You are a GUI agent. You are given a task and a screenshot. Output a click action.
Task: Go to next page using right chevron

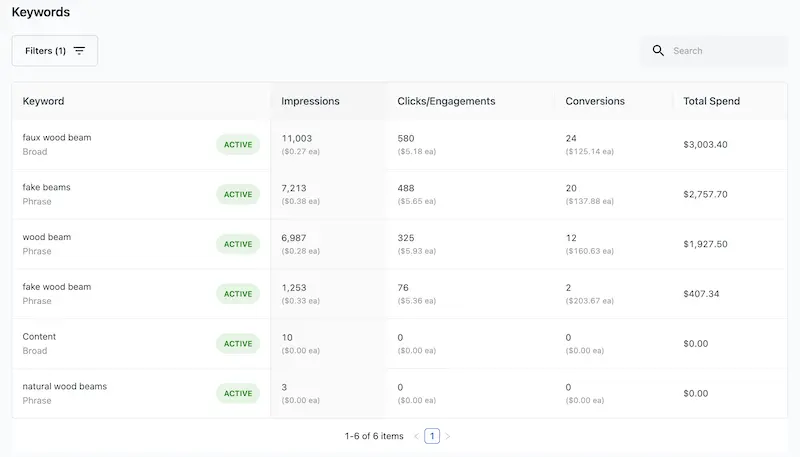tap(448, 436)
